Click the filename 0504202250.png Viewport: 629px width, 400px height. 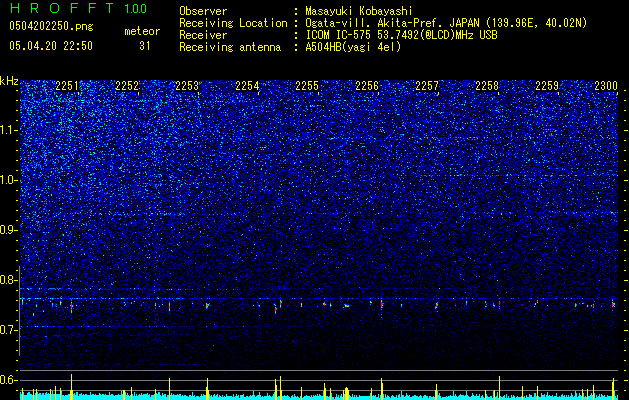pyautogui.click(x=51, y=27)
